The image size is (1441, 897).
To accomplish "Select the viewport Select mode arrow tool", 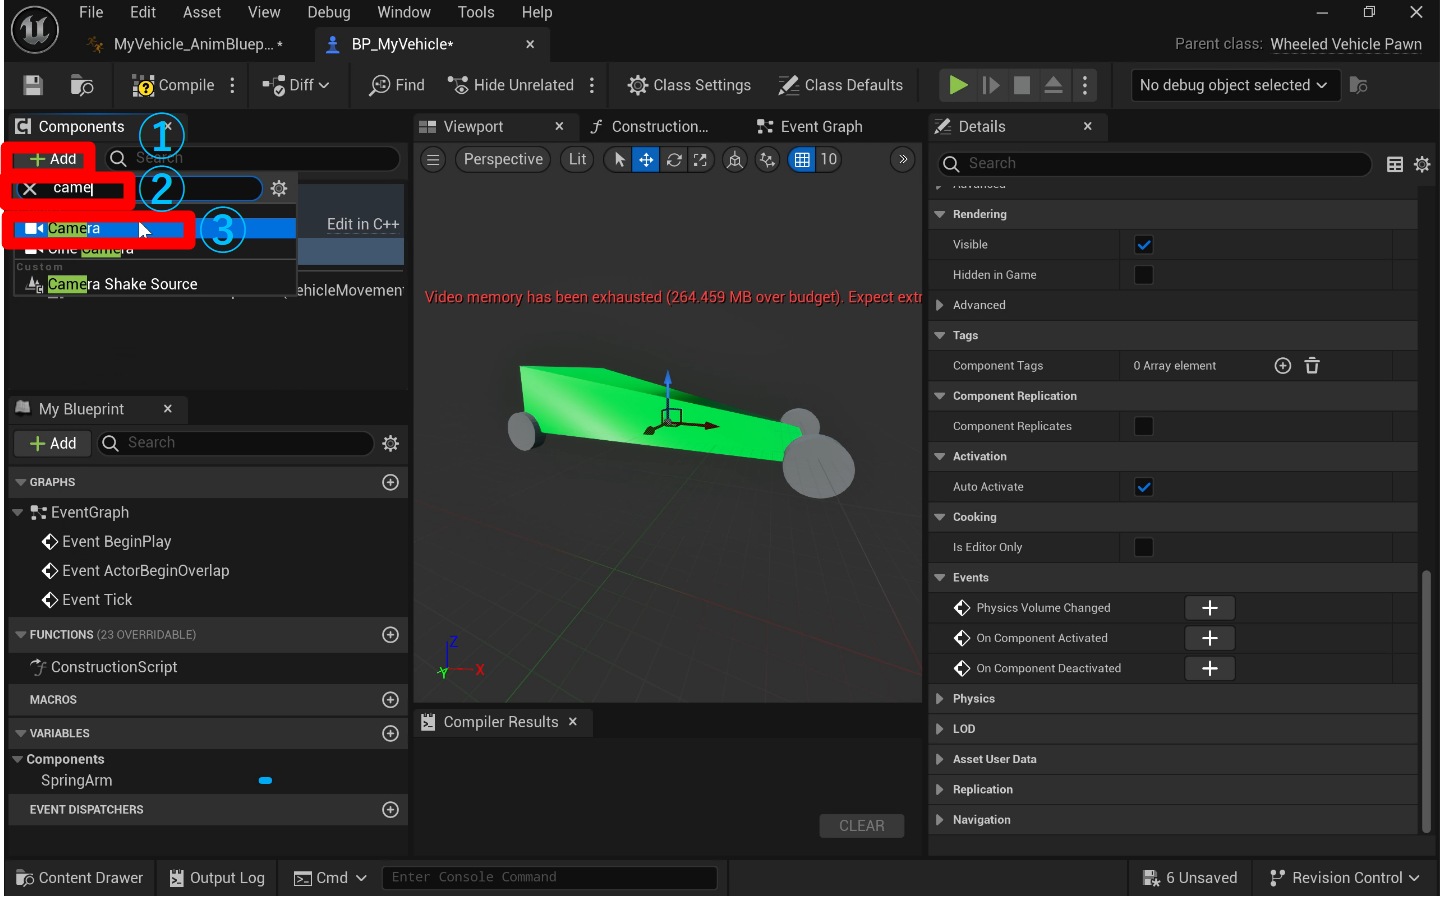I will tap(619, 159).
